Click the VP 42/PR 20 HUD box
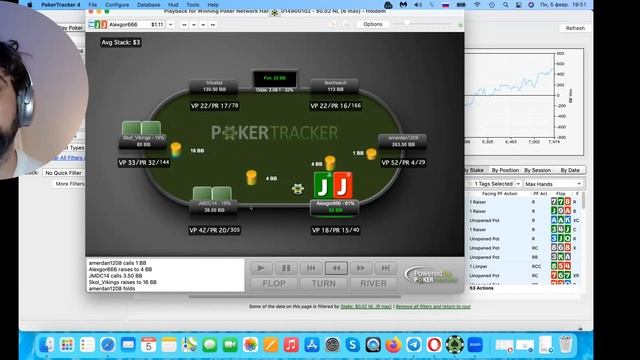The width and height of the screenshot is (640, 360). [214, 230]
